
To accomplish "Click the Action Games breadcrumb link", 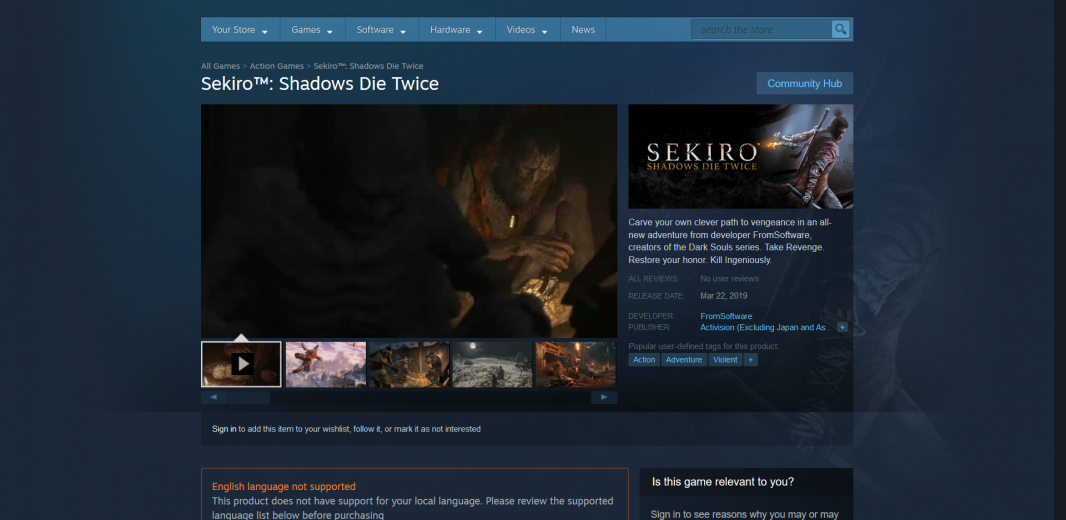I will (x=277, y=66).
